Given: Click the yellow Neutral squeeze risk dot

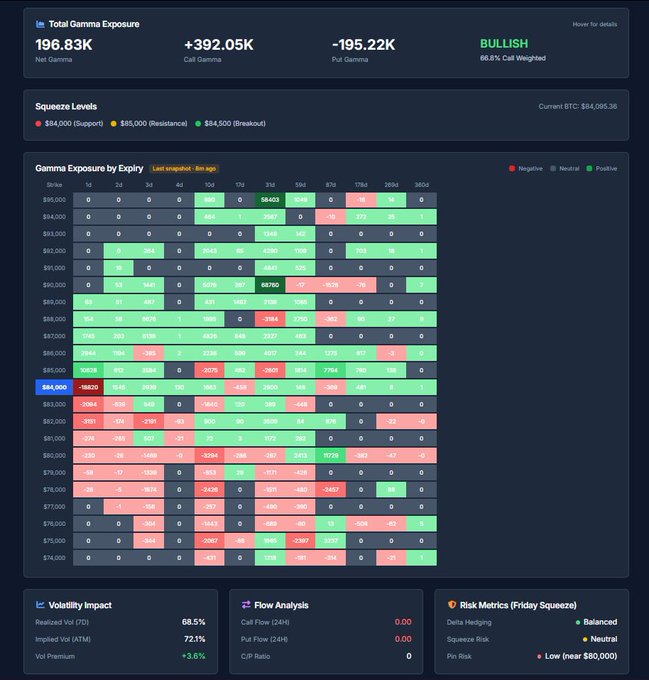Looking at the screenshot, I should [x=585, y=639].
